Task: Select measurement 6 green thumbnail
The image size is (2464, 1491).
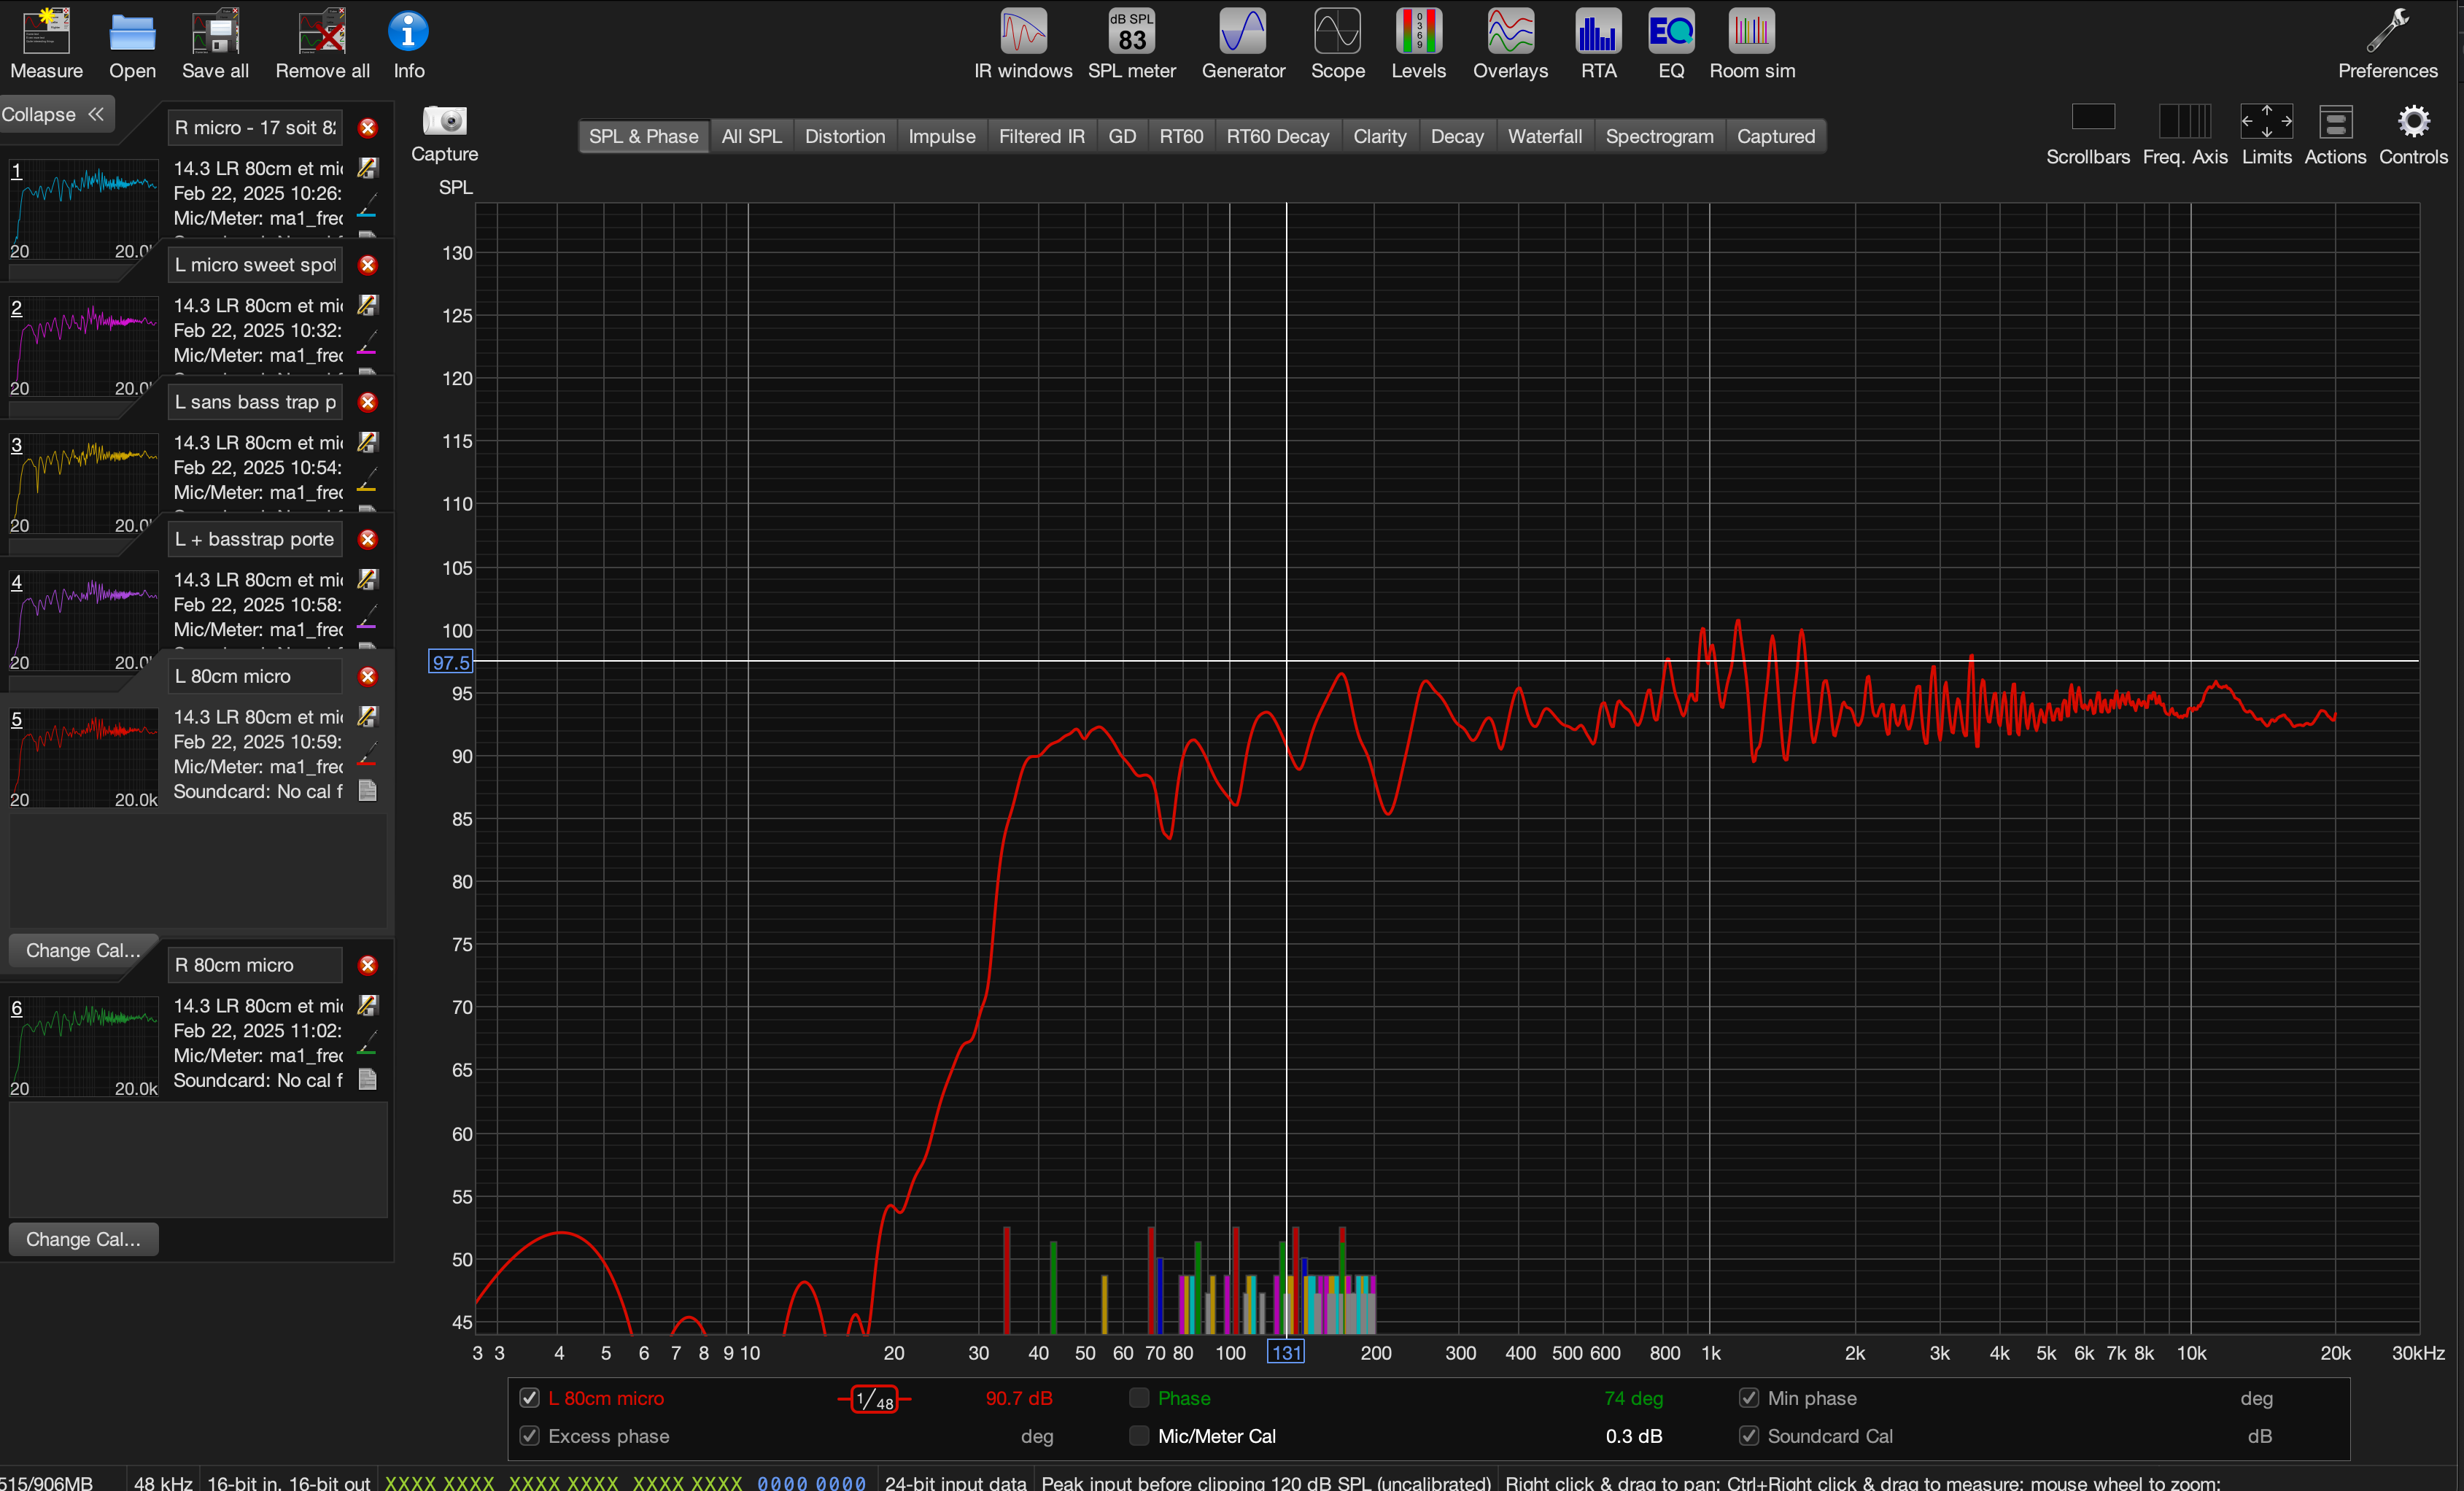Action: coord(84,1047)
